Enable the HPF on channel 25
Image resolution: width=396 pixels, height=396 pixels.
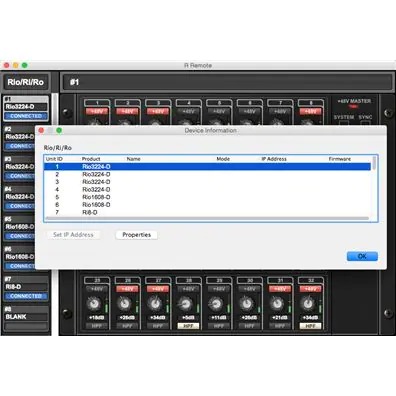pos(97,326)
